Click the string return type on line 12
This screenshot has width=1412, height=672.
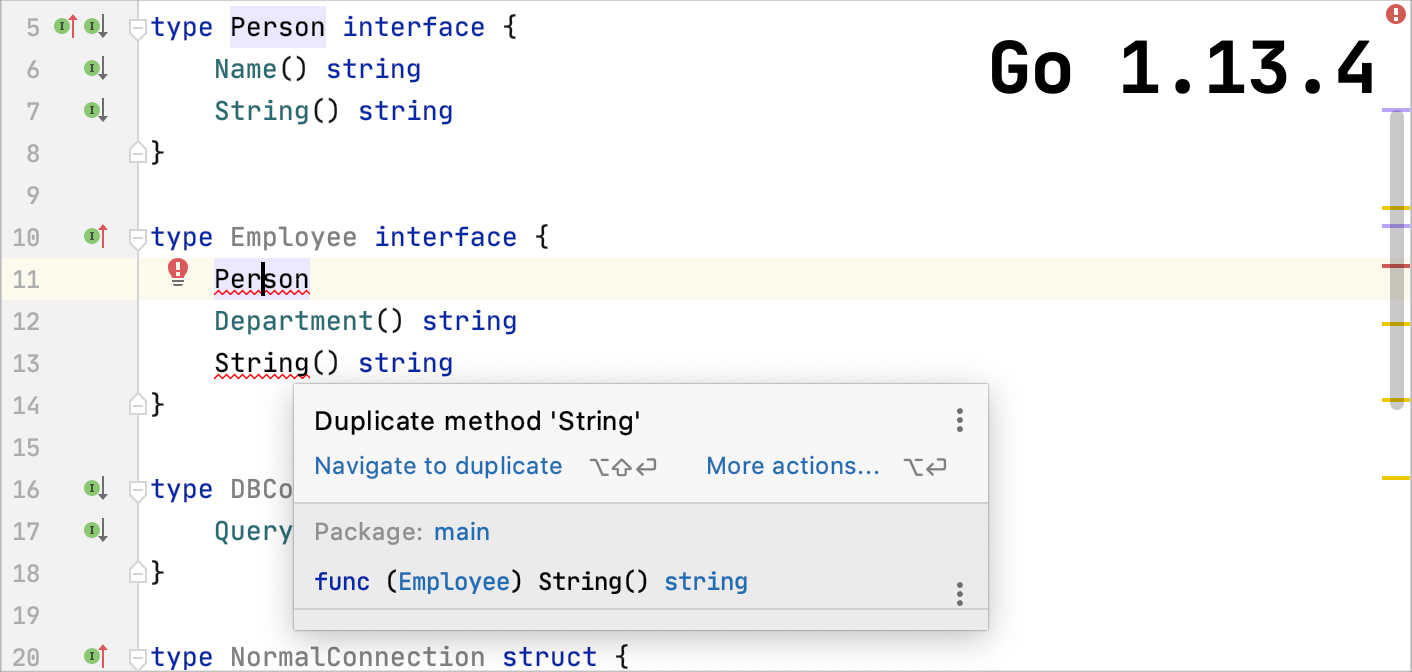(x=470, y=321)
